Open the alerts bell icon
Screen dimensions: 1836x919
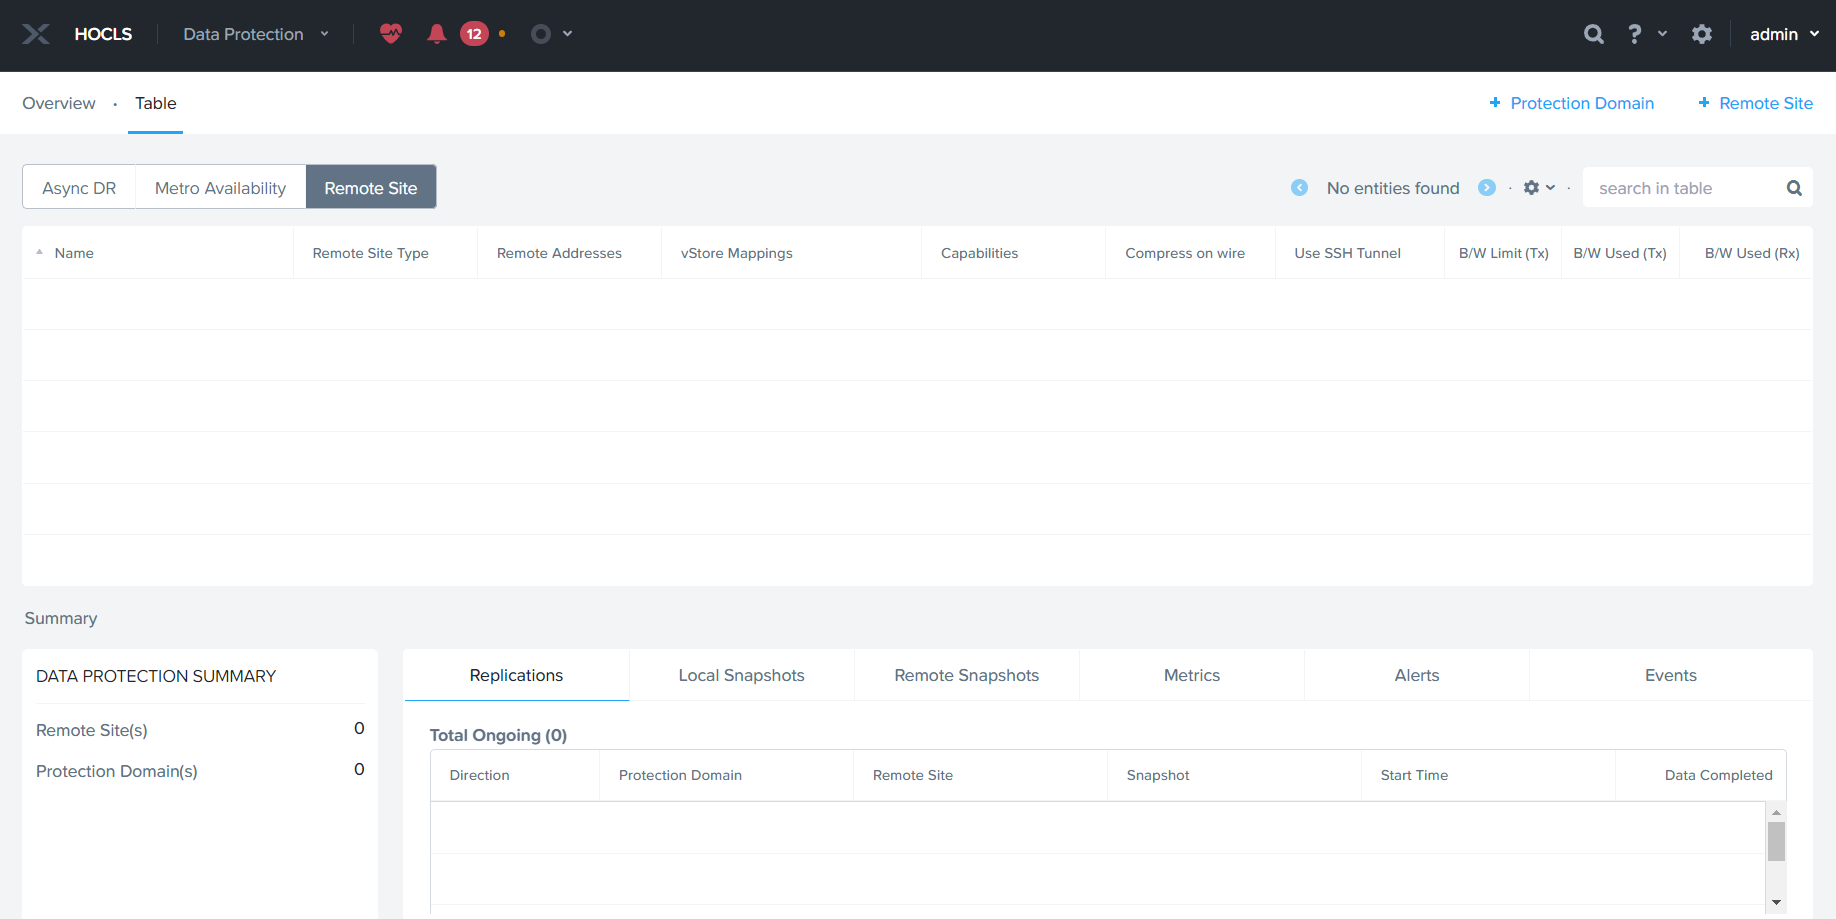point(436,34)
